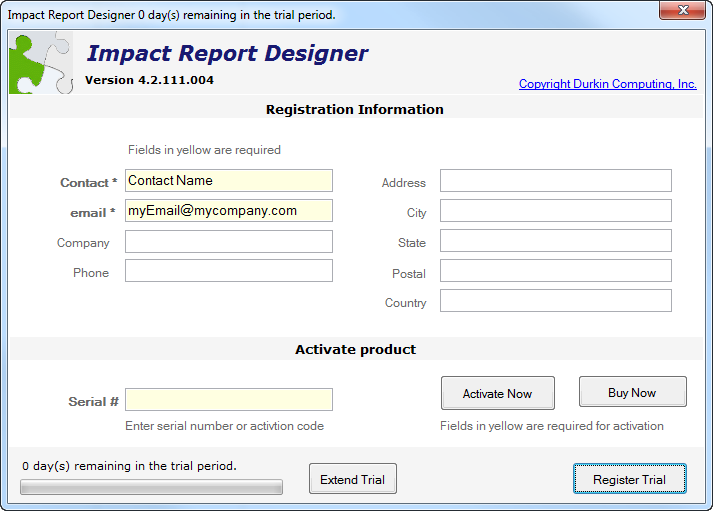This screenshot has width=713, height=511.
Task: Click the green puzzle piece logo
Action: [41, 63]
